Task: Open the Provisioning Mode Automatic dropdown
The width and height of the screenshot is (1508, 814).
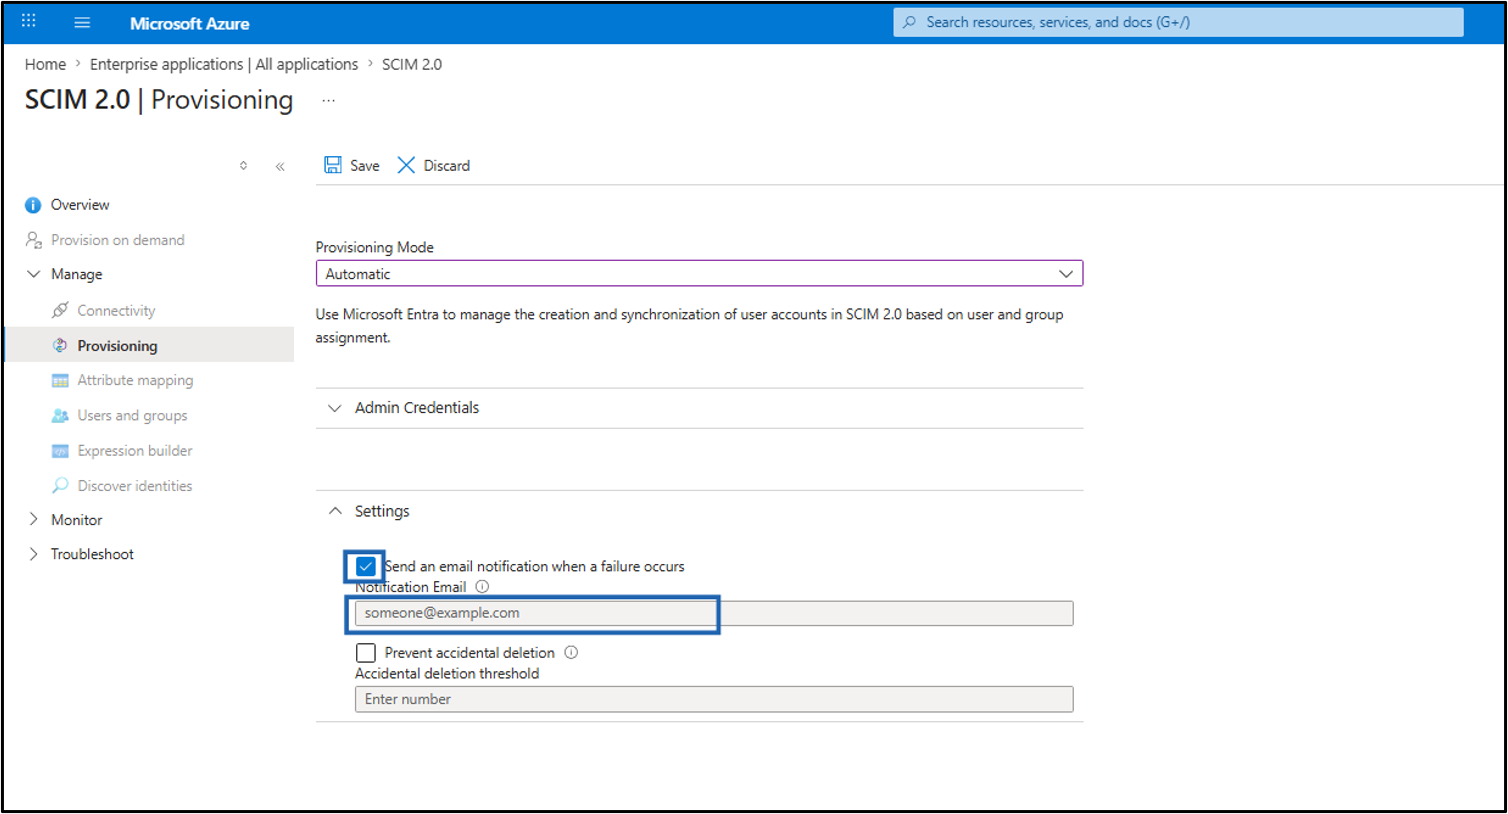Action: (699, 274)
